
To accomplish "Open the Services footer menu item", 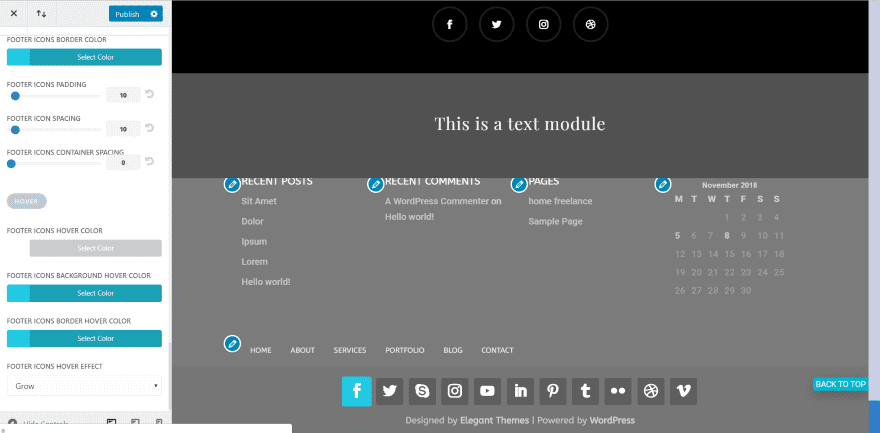I will (350, 350).
